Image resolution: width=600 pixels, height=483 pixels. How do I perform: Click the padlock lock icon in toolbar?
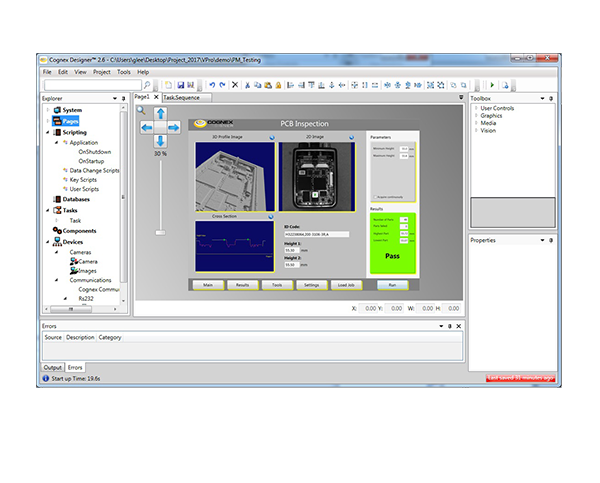[x=278, y=85]
